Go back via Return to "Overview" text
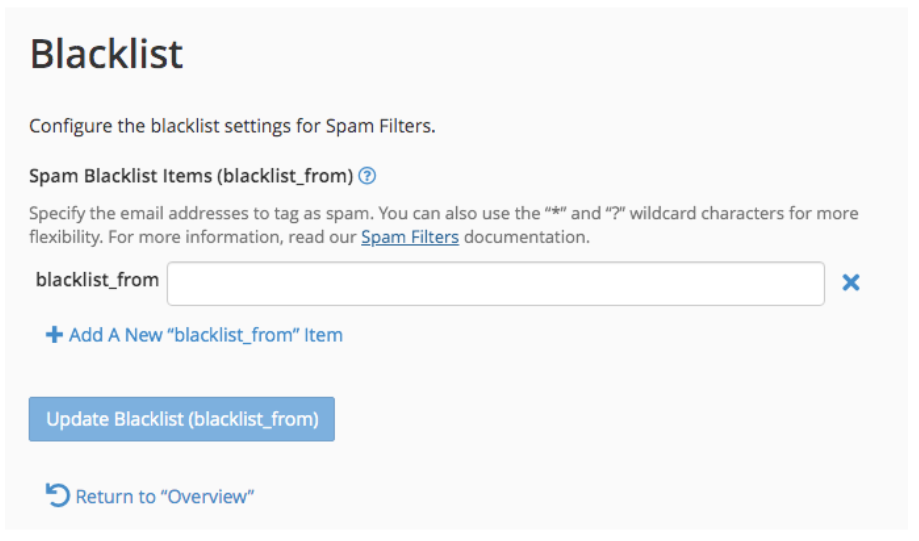 click(165, 496)
